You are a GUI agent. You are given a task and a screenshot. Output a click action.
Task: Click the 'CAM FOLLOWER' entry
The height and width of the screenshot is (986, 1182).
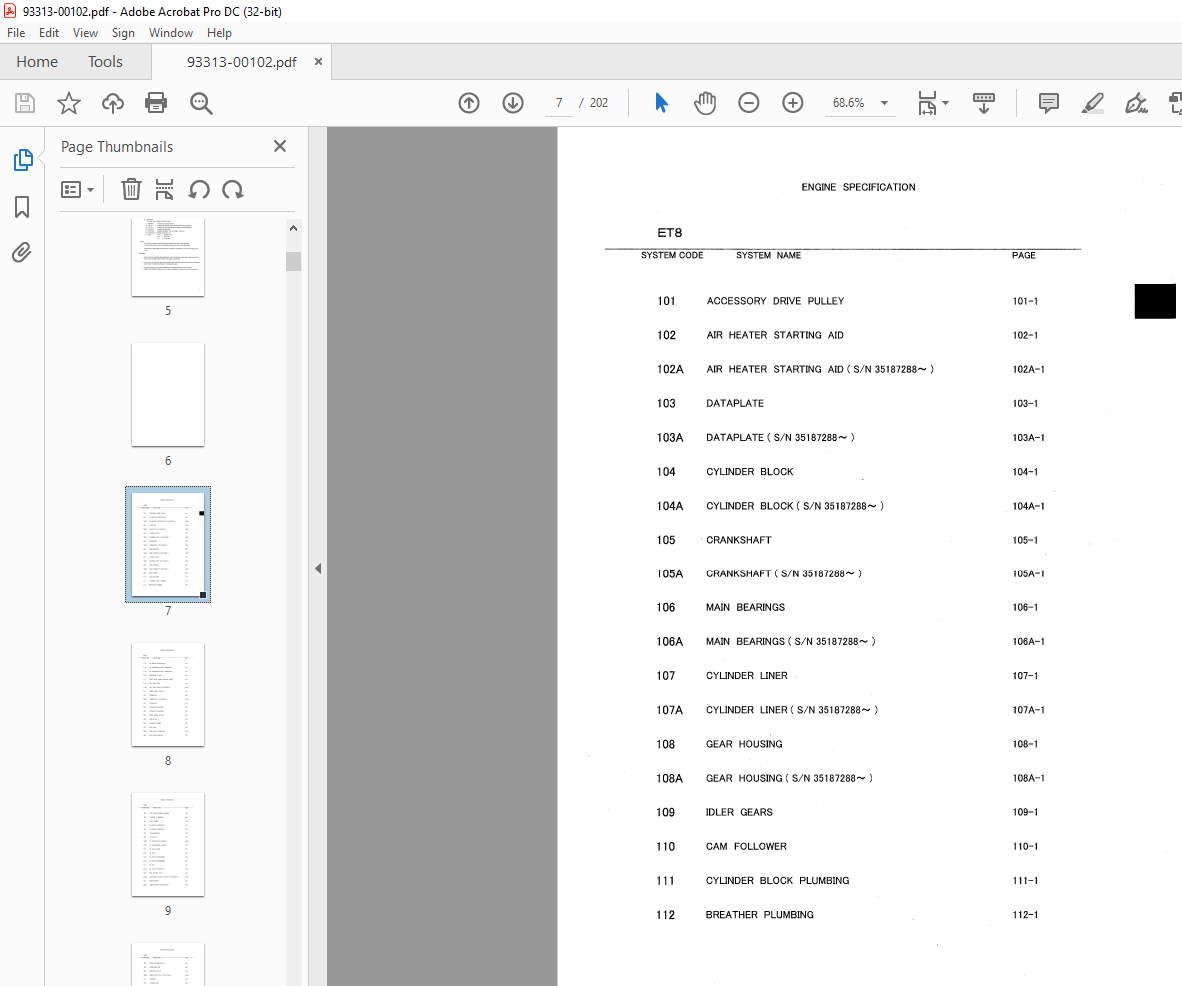tap(746, 847)
